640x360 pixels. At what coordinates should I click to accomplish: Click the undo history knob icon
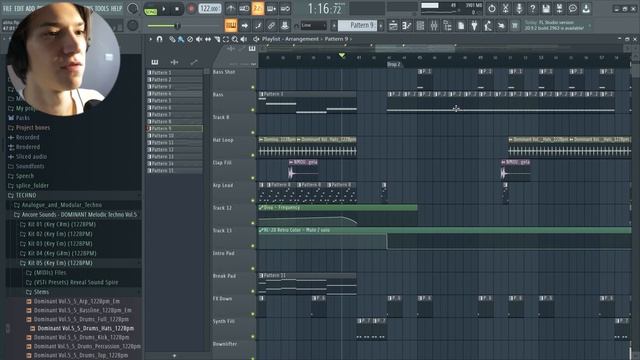tap(492, 9)
